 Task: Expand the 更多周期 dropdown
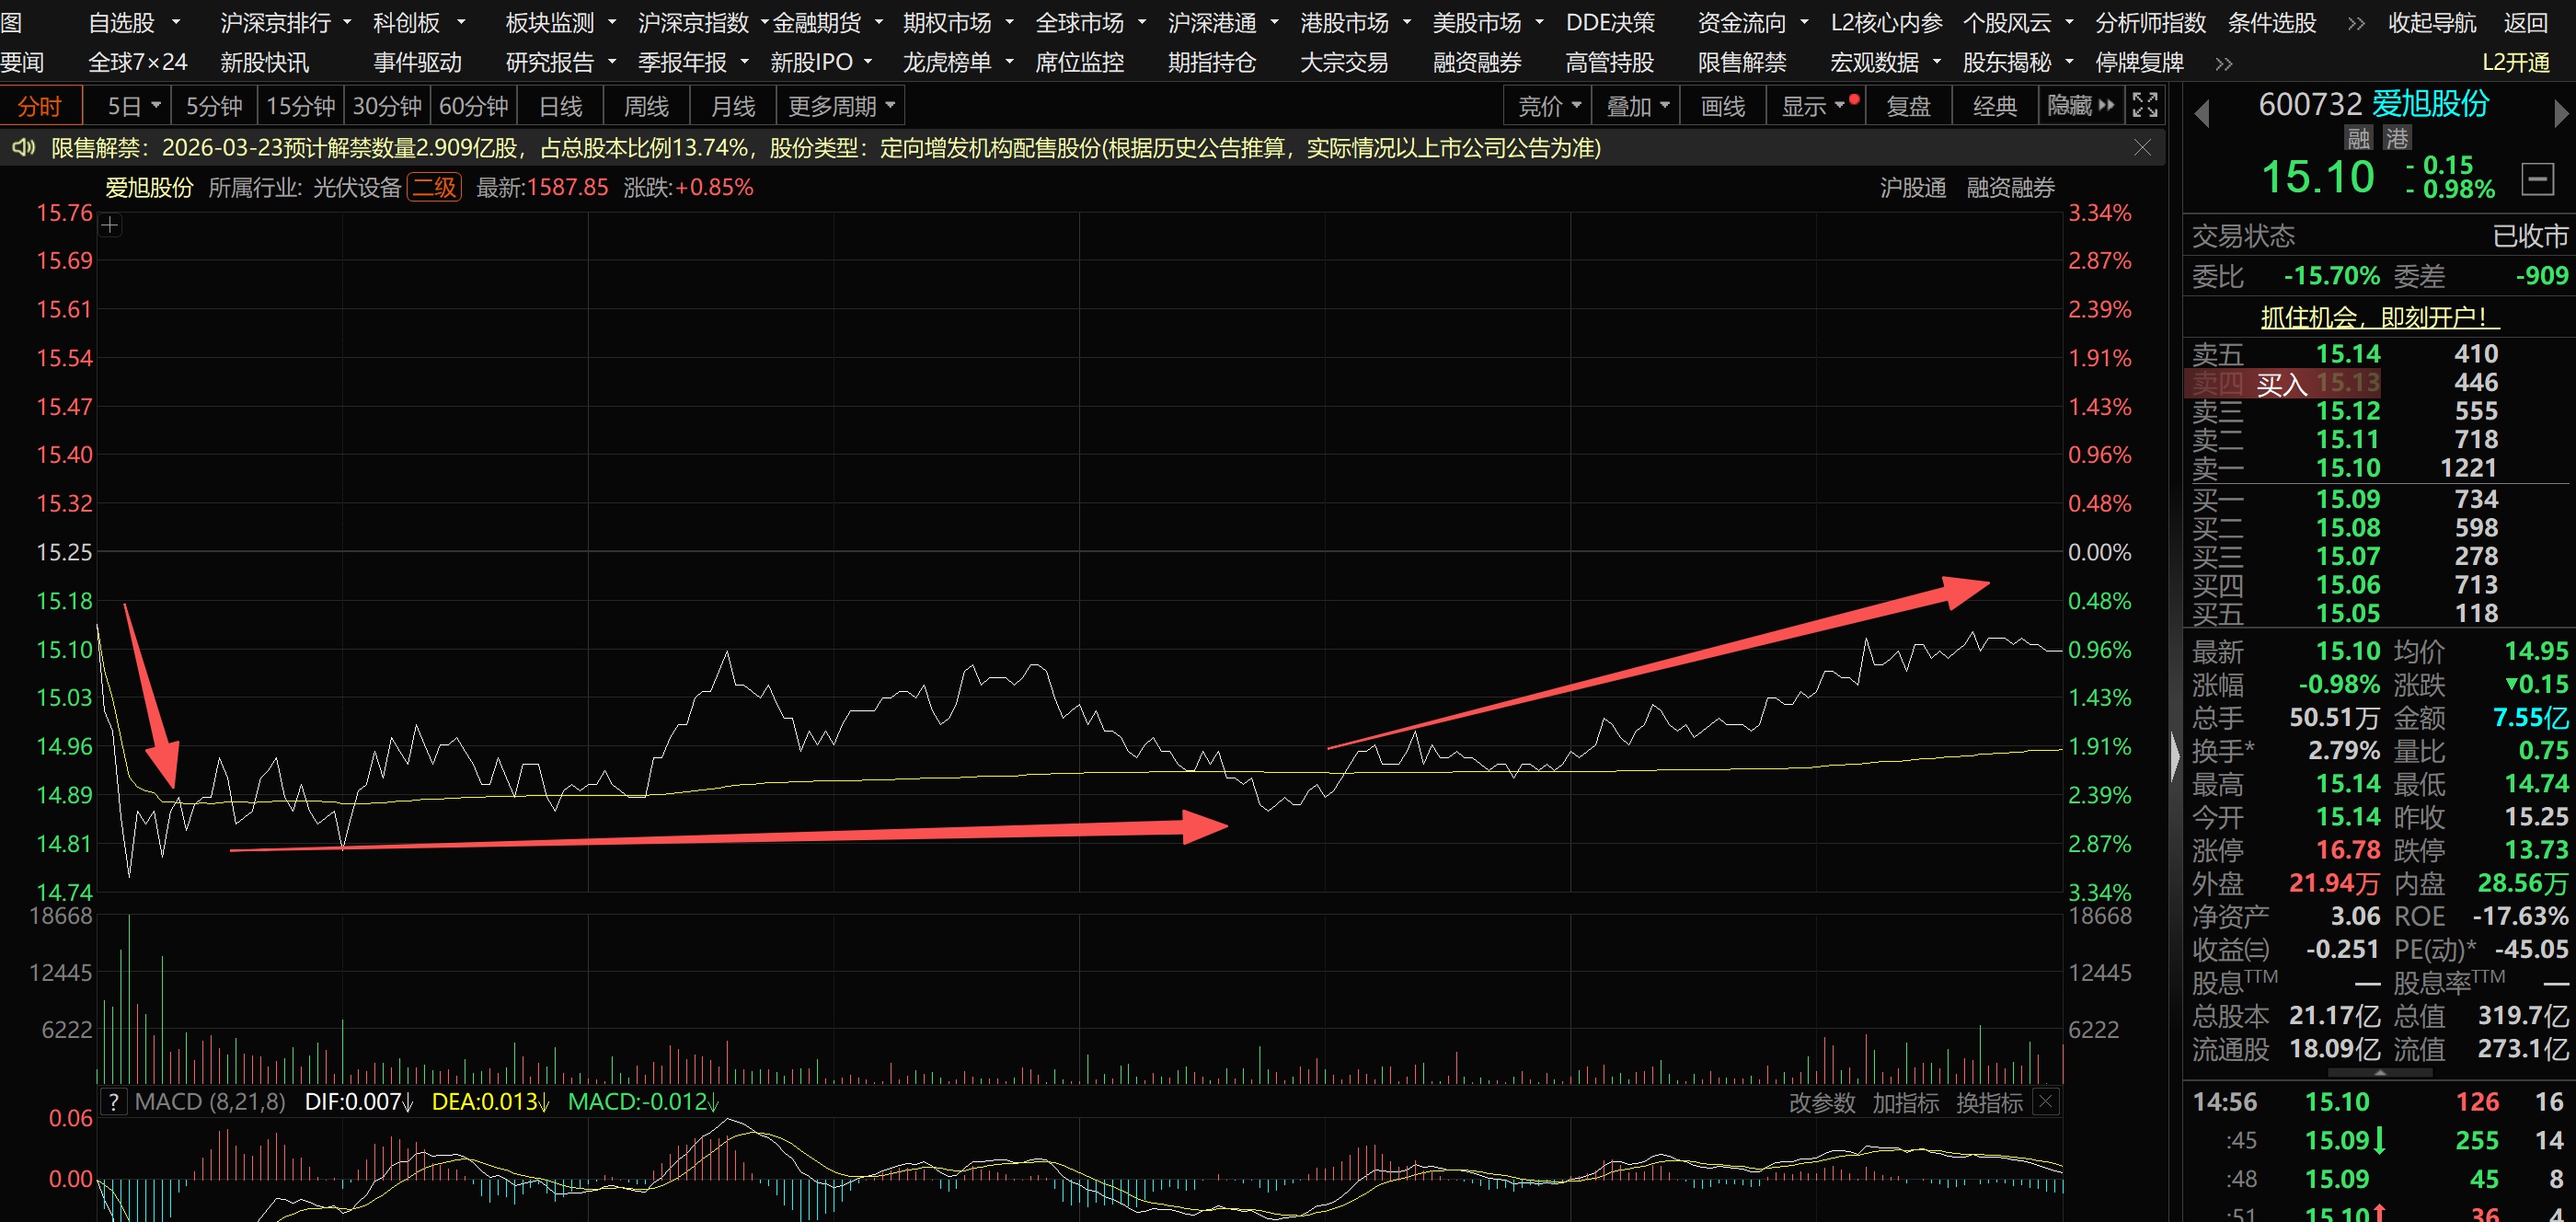[840, 106]
